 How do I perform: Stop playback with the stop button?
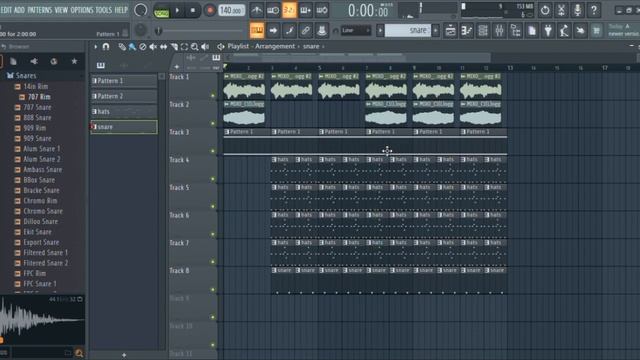(193, 11)
